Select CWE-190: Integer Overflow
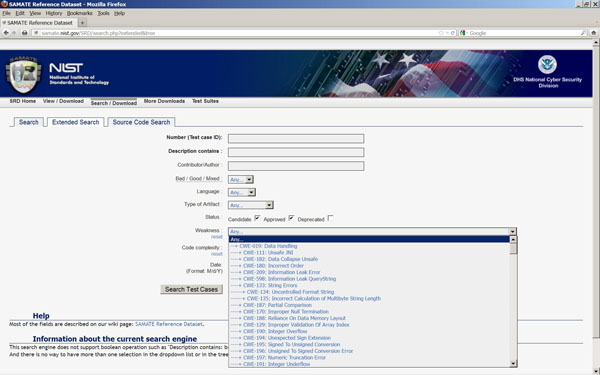Screen dimensions: 600x375 pyautogui.click(x=369, y=331)
